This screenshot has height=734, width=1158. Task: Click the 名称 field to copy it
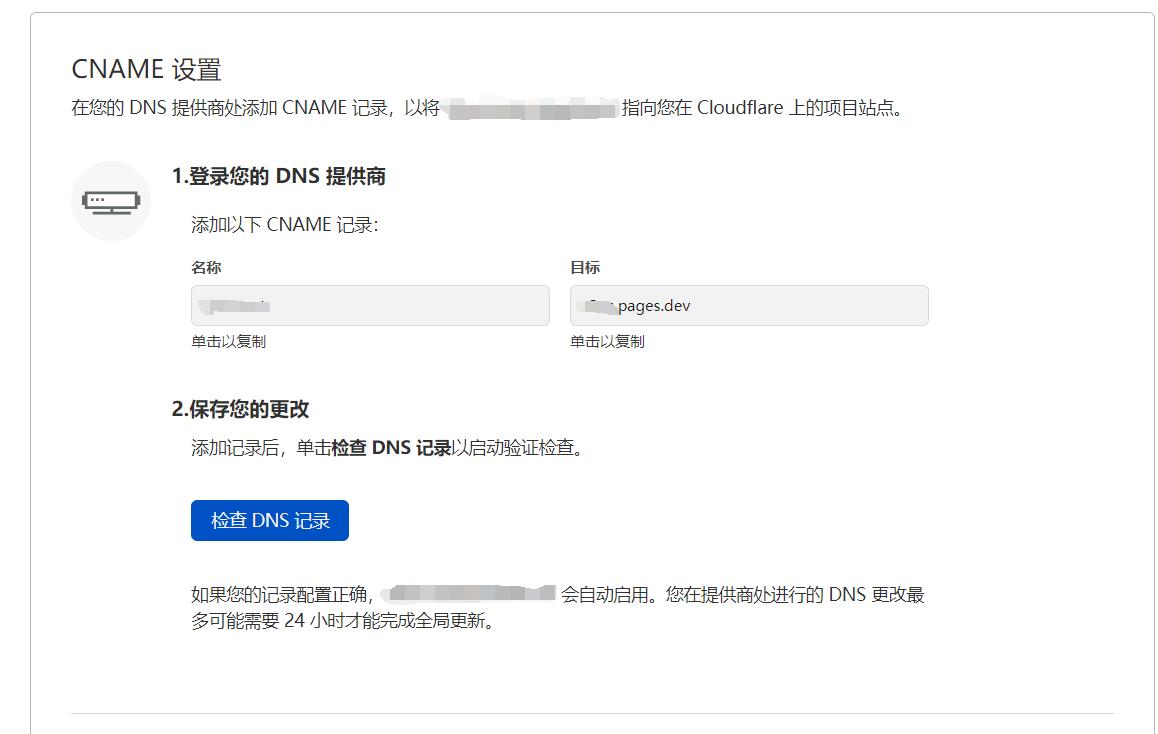tap(370, 306)
